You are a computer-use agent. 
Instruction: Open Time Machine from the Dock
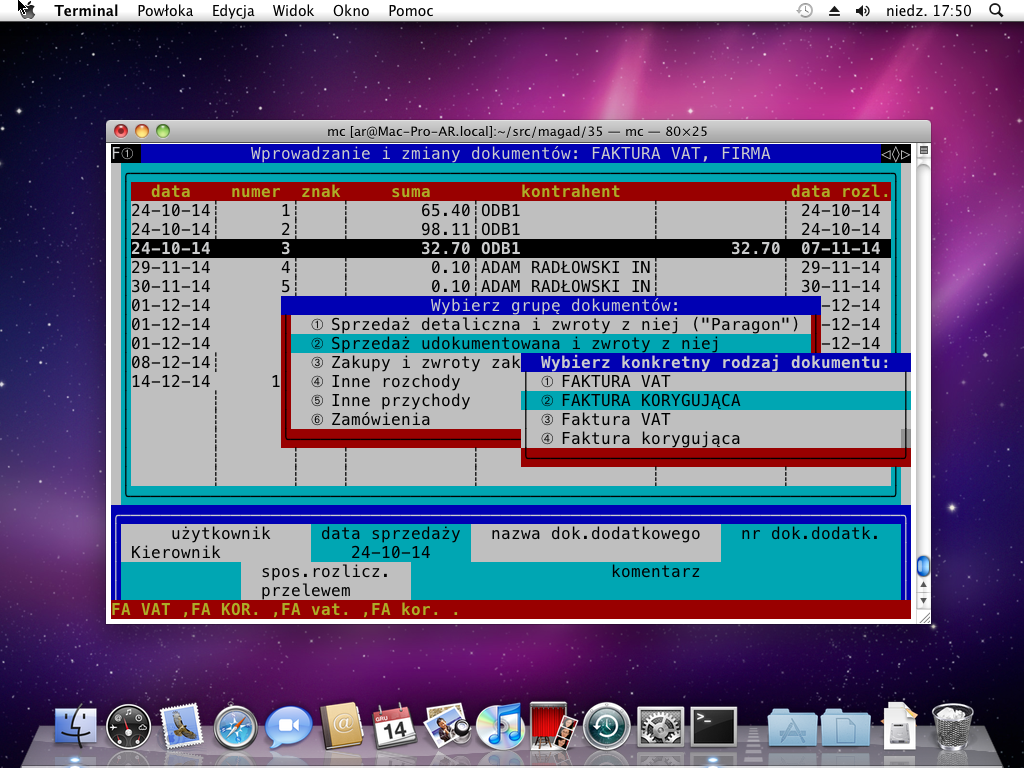click(605, 725)
